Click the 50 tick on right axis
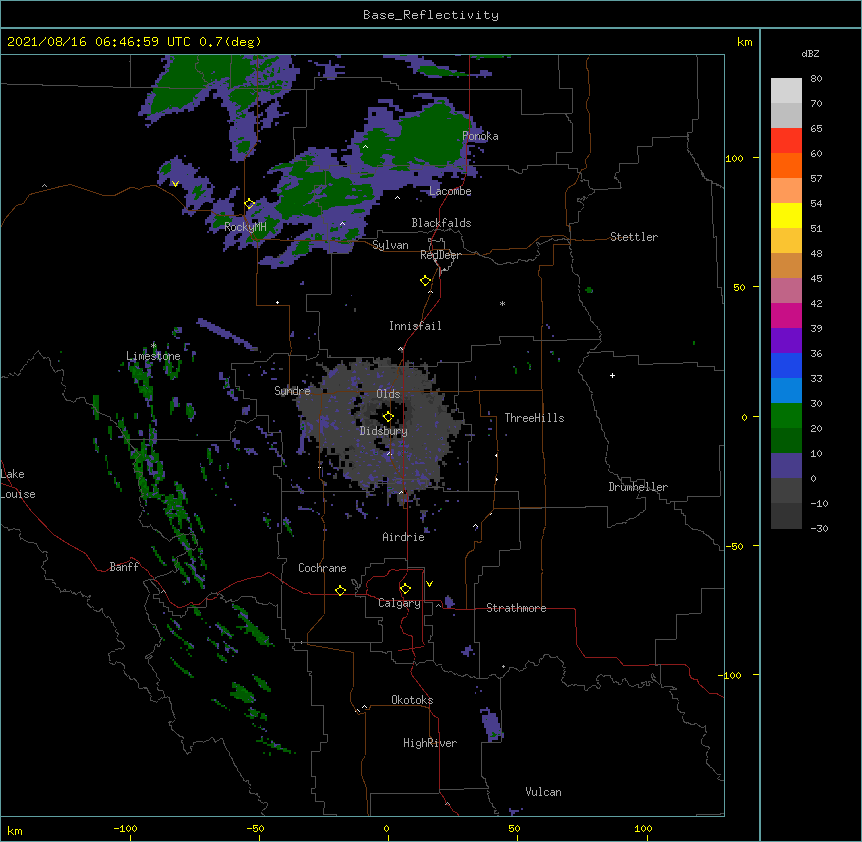This screenshot has width=862, height=842. tap(739, 287)
